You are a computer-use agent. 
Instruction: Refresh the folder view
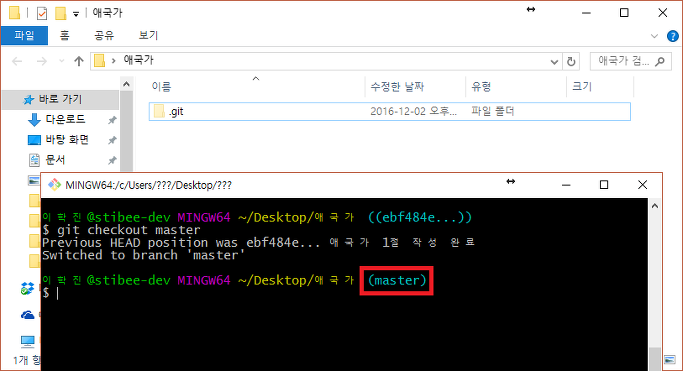point(571,62)
